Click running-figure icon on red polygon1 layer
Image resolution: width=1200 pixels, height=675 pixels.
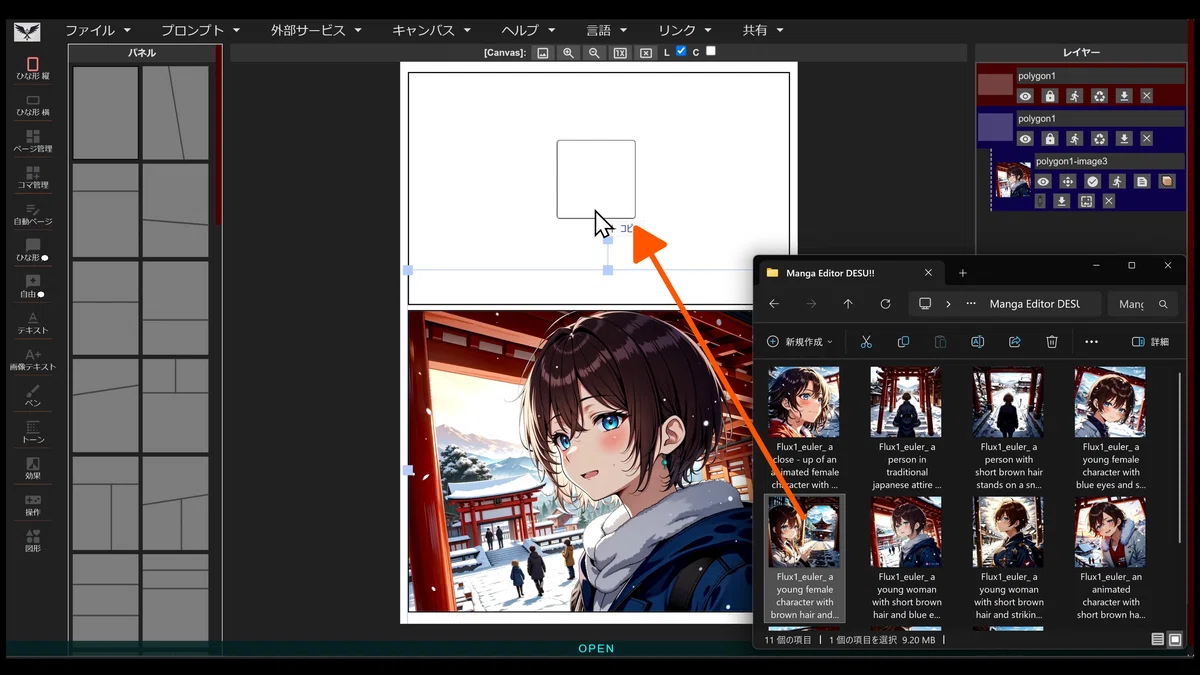coord(1074,96)
